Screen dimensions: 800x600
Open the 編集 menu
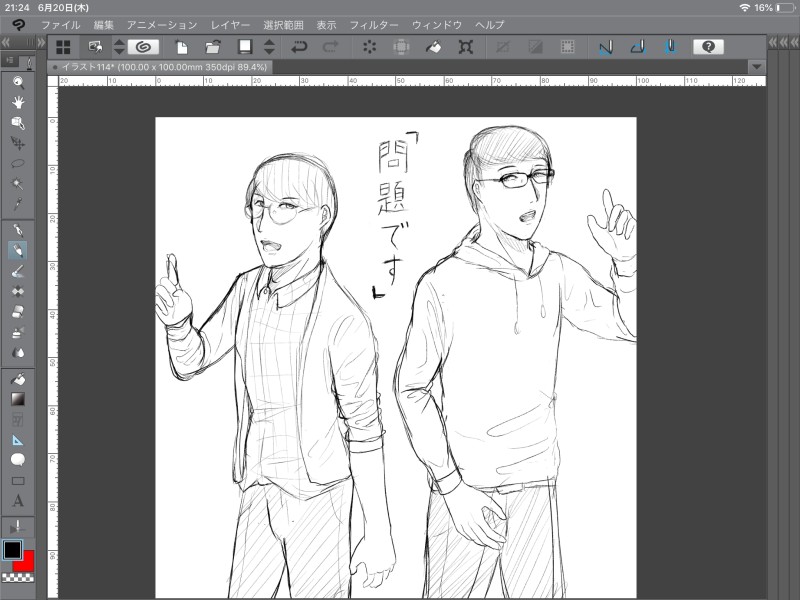[104, 25]
